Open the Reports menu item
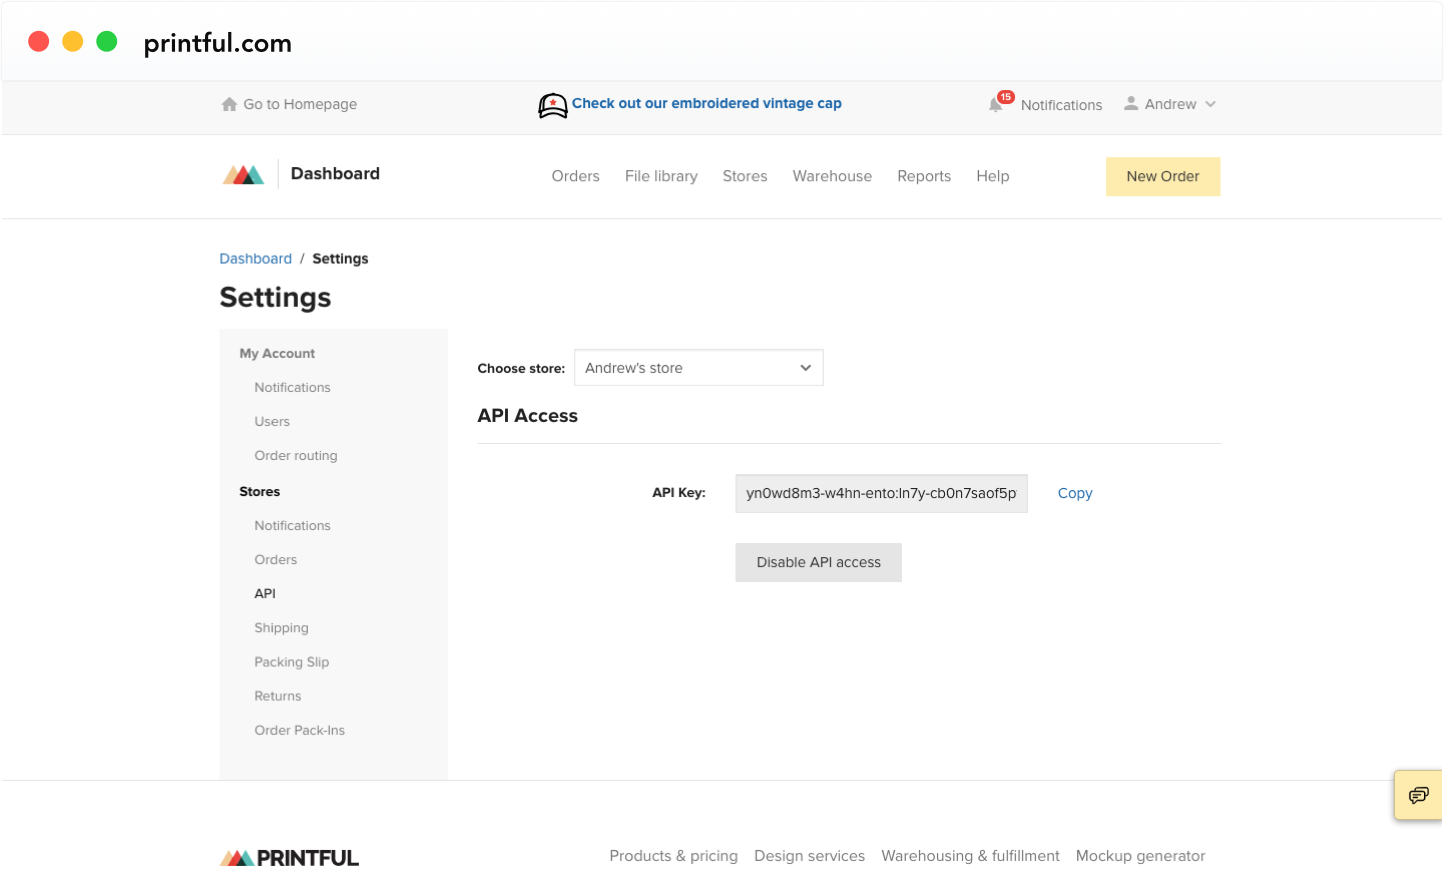1444x885 pixels. coord(924,176)
